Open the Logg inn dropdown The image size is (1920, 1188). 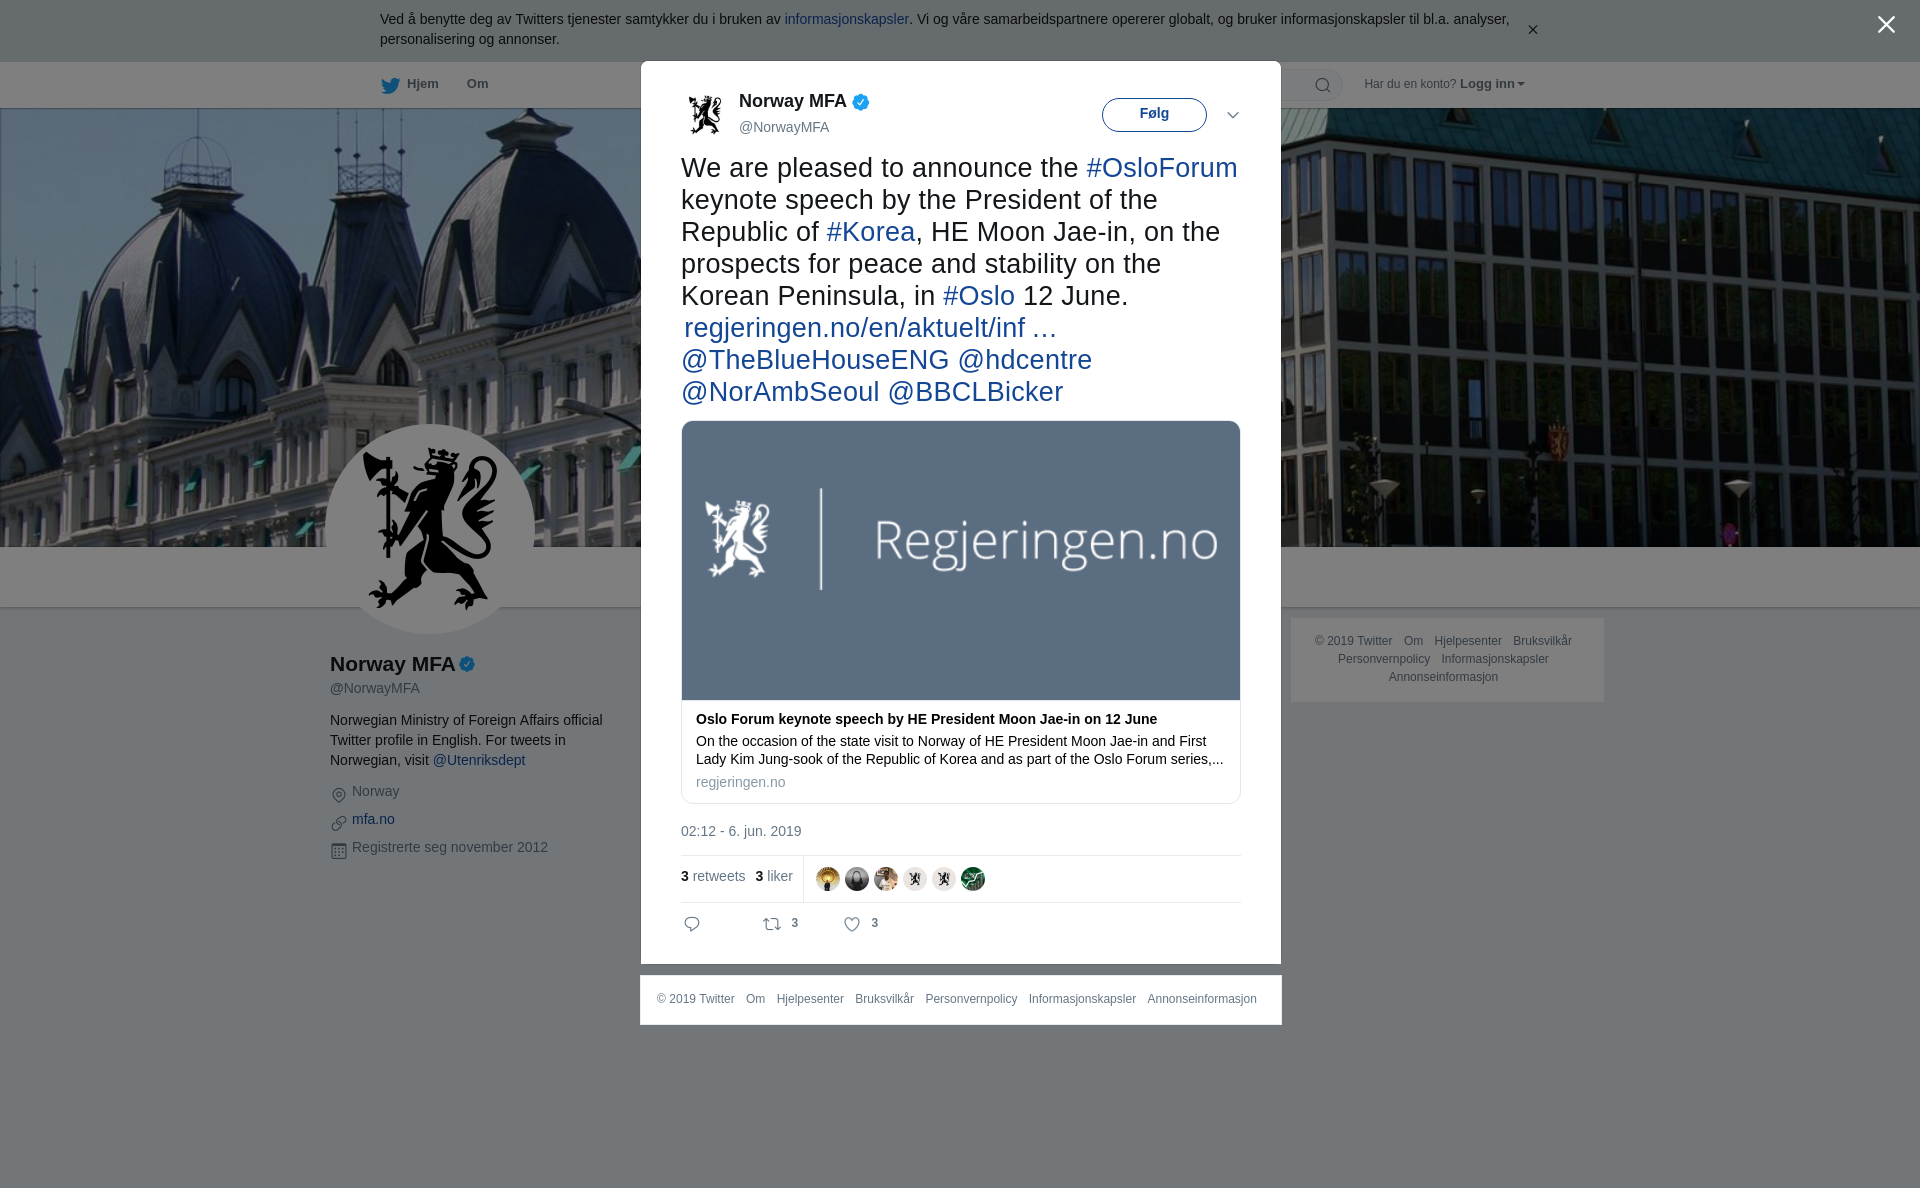1492,84
